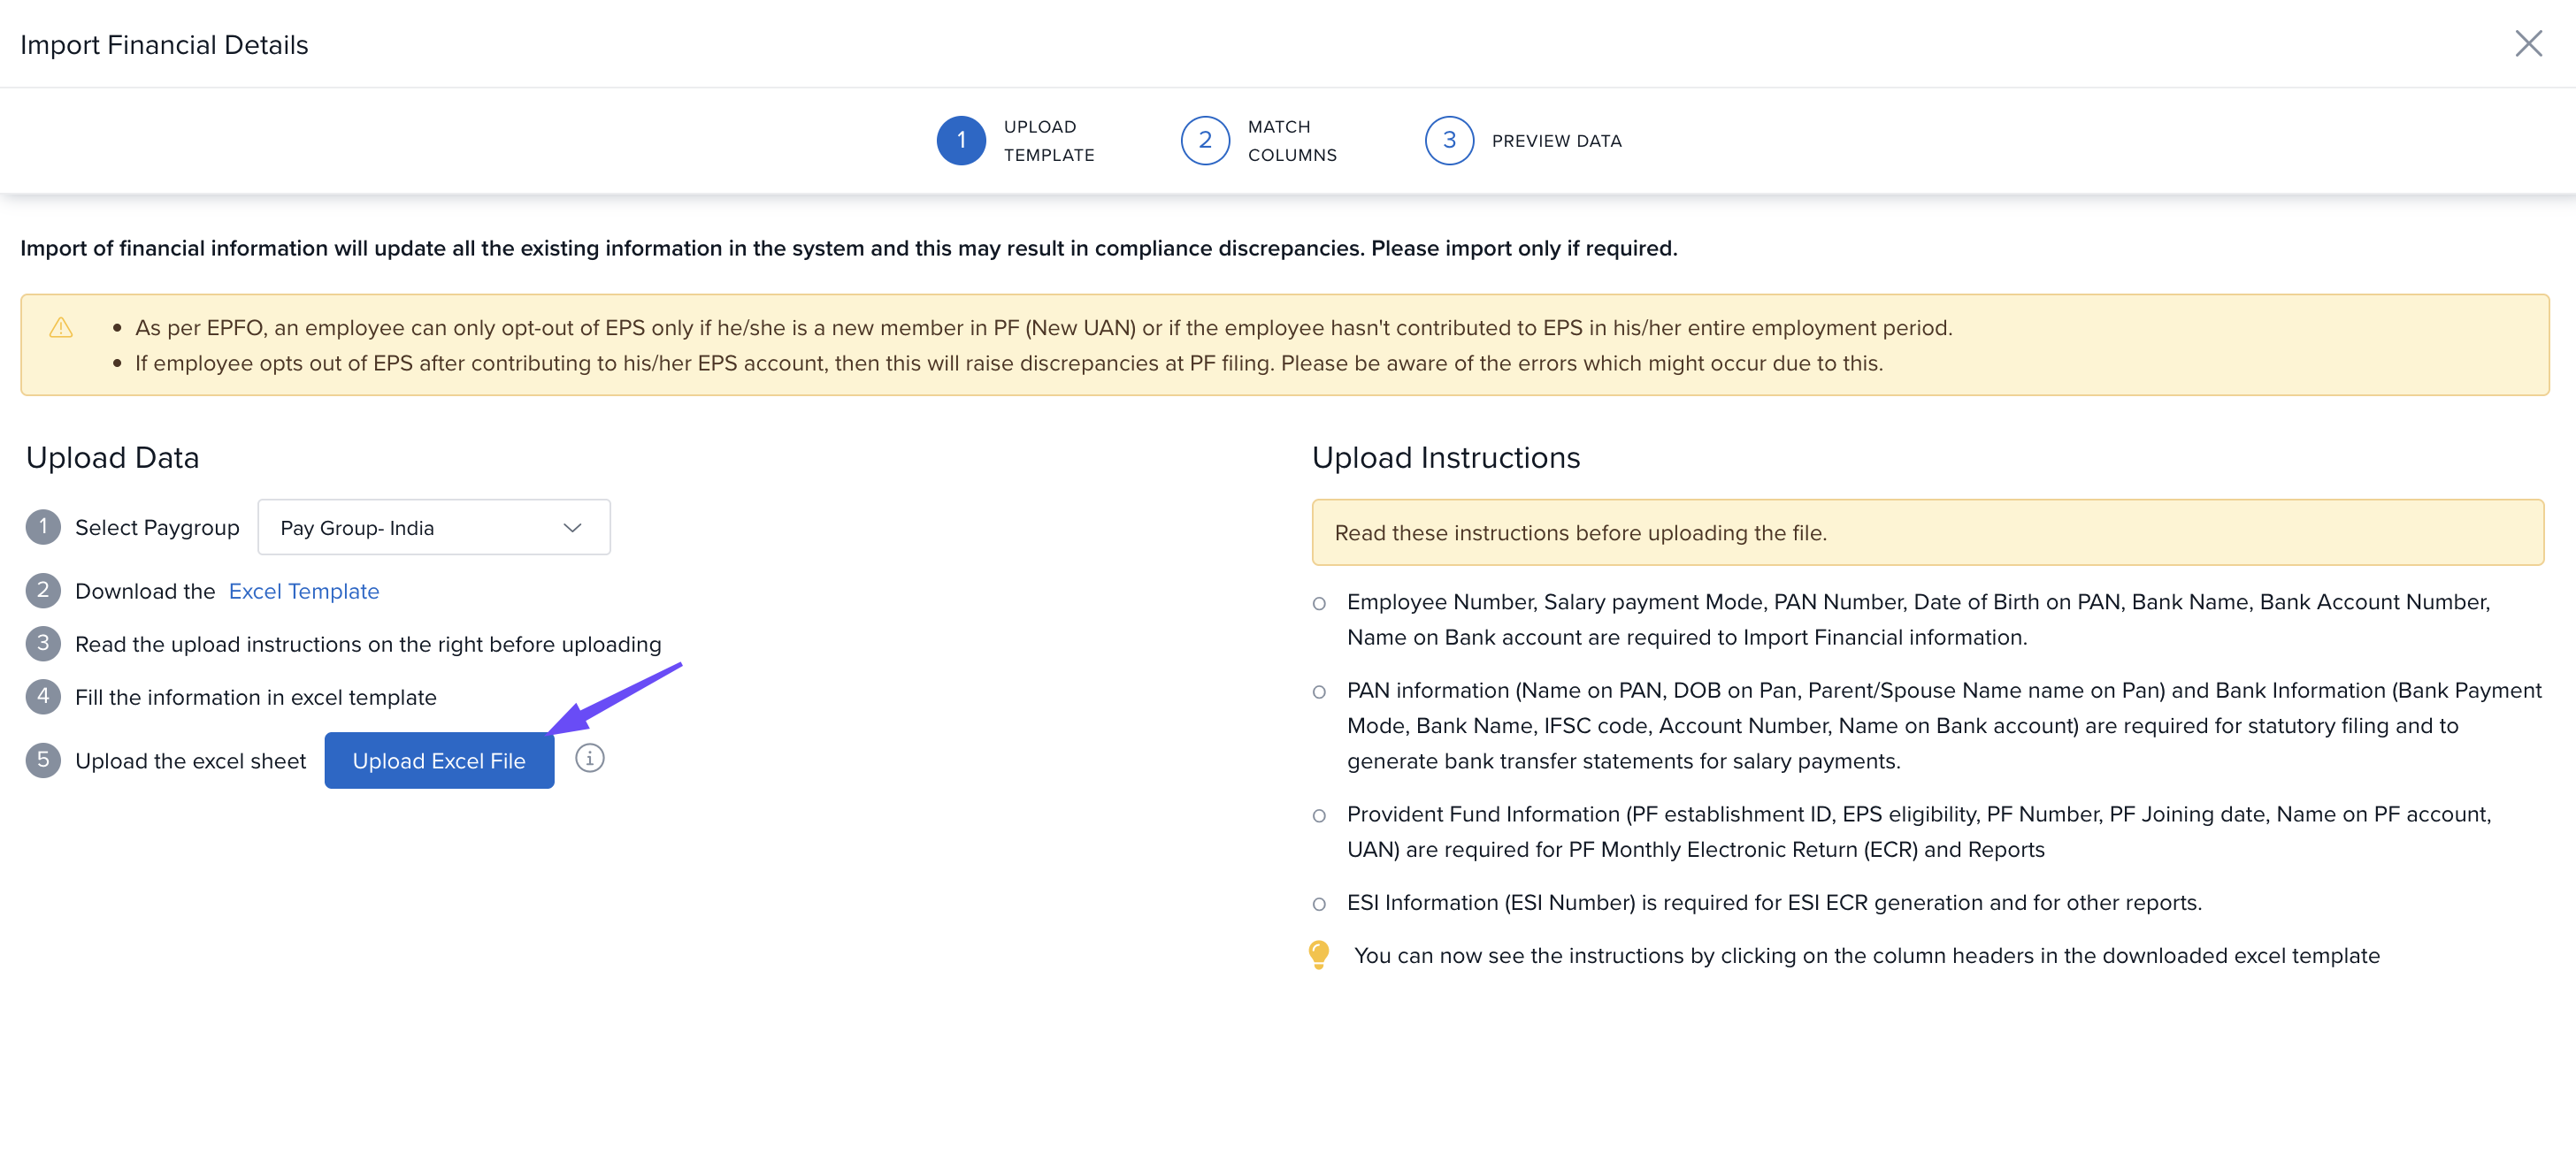Select the PREVIEW DATA step label
This screenshot has width=2576, height=1169.
1556,141
